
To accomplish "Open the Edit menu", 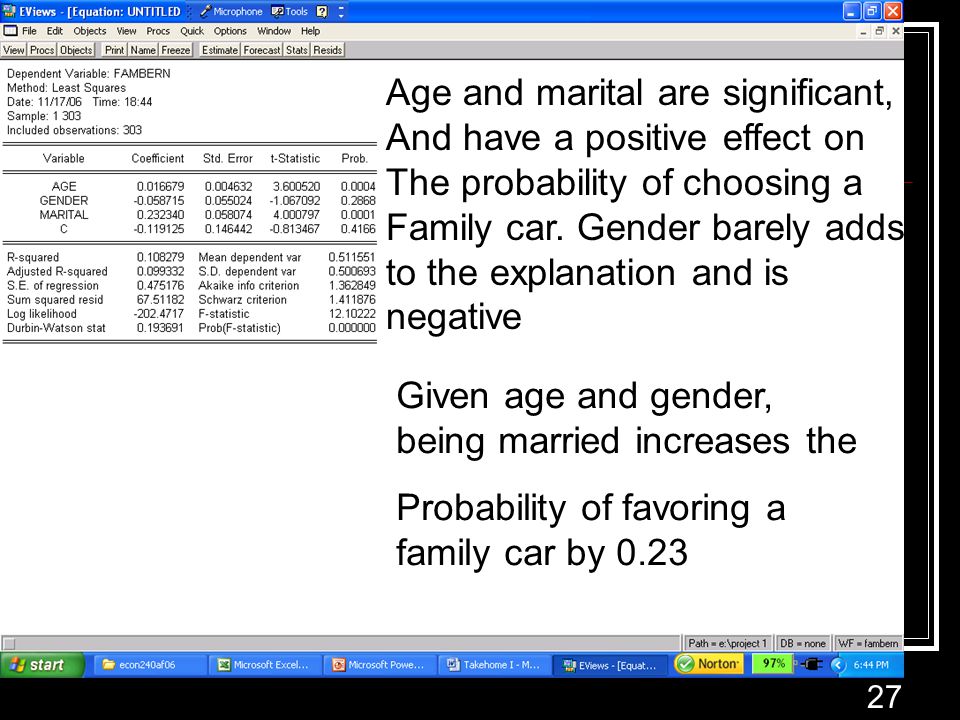I will [x=54, y=31].
